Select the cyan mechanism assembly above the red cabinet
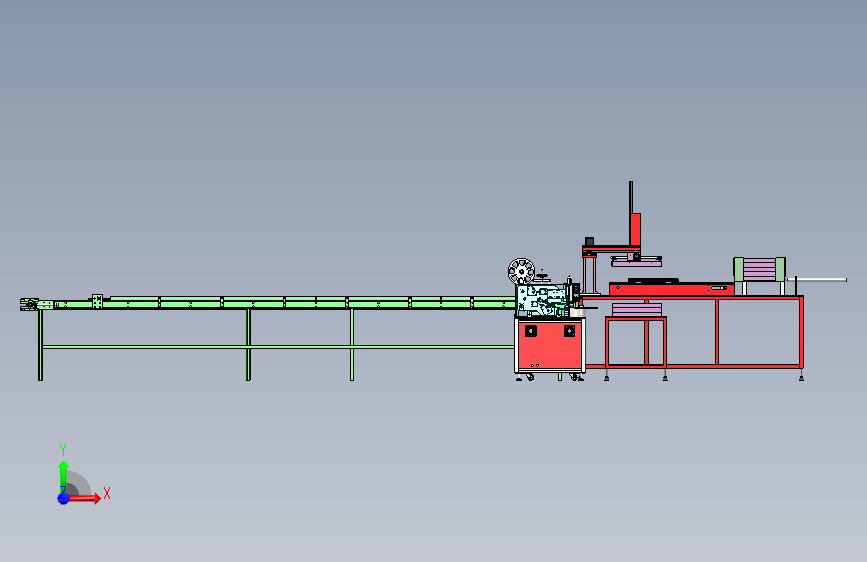The width and height of the screenshot is (867, 562). tap(542, 300)
